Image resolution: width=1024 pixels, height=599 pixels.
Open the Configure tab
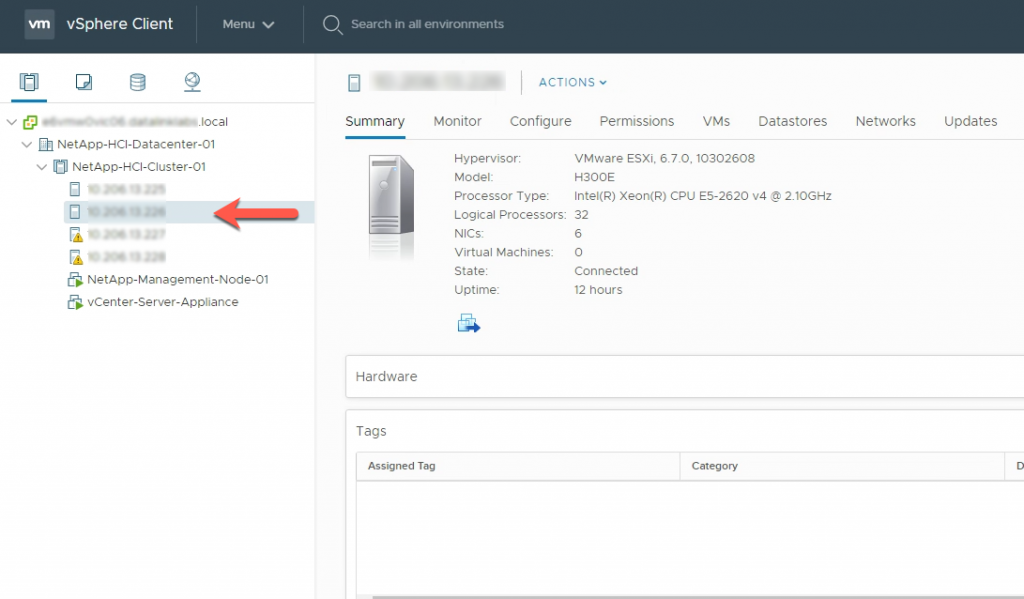click(x=540, y=121)
